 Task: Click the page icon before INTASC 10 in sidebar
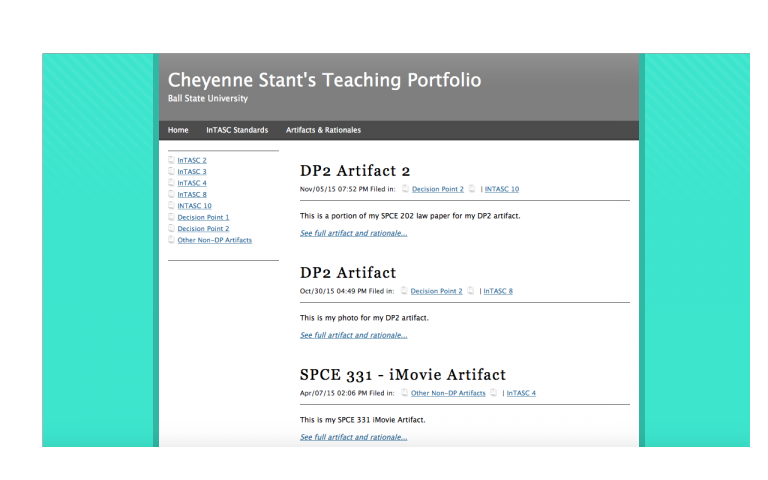click(x=171, y=206)
